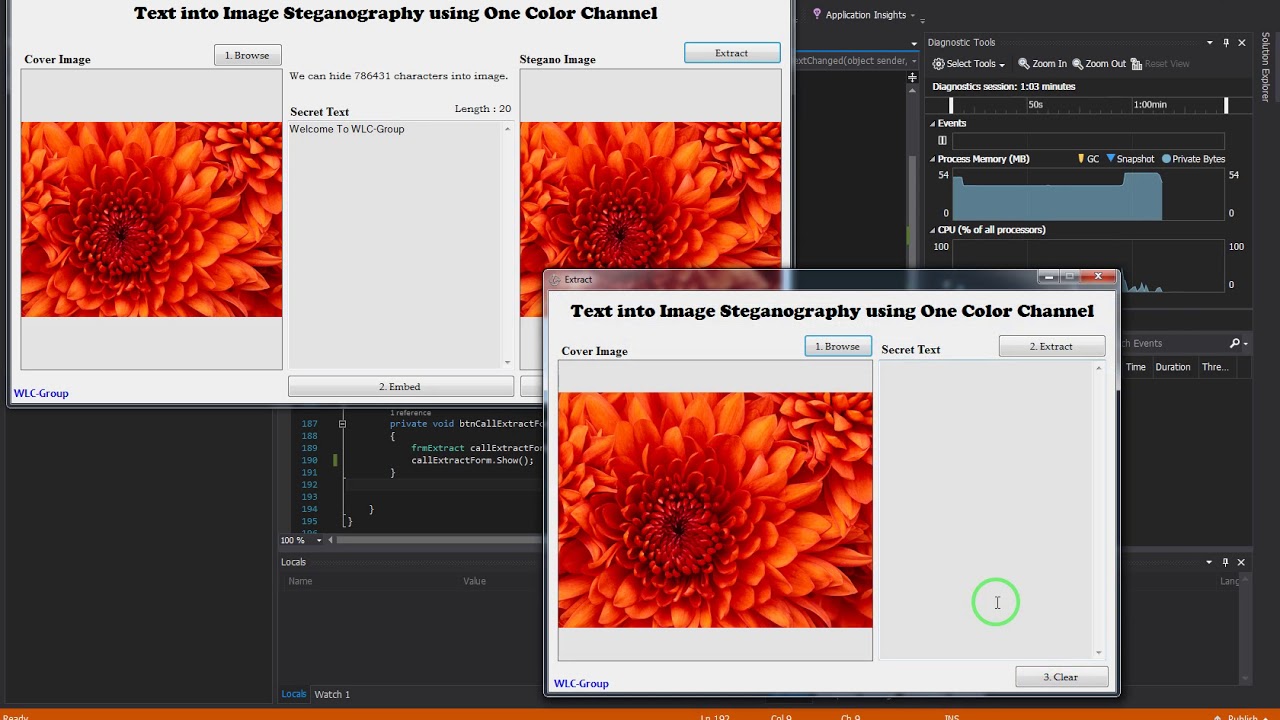Screen dimensions: 1280x720
Task: Switch to the Locals tab
Action: point(294,694)
